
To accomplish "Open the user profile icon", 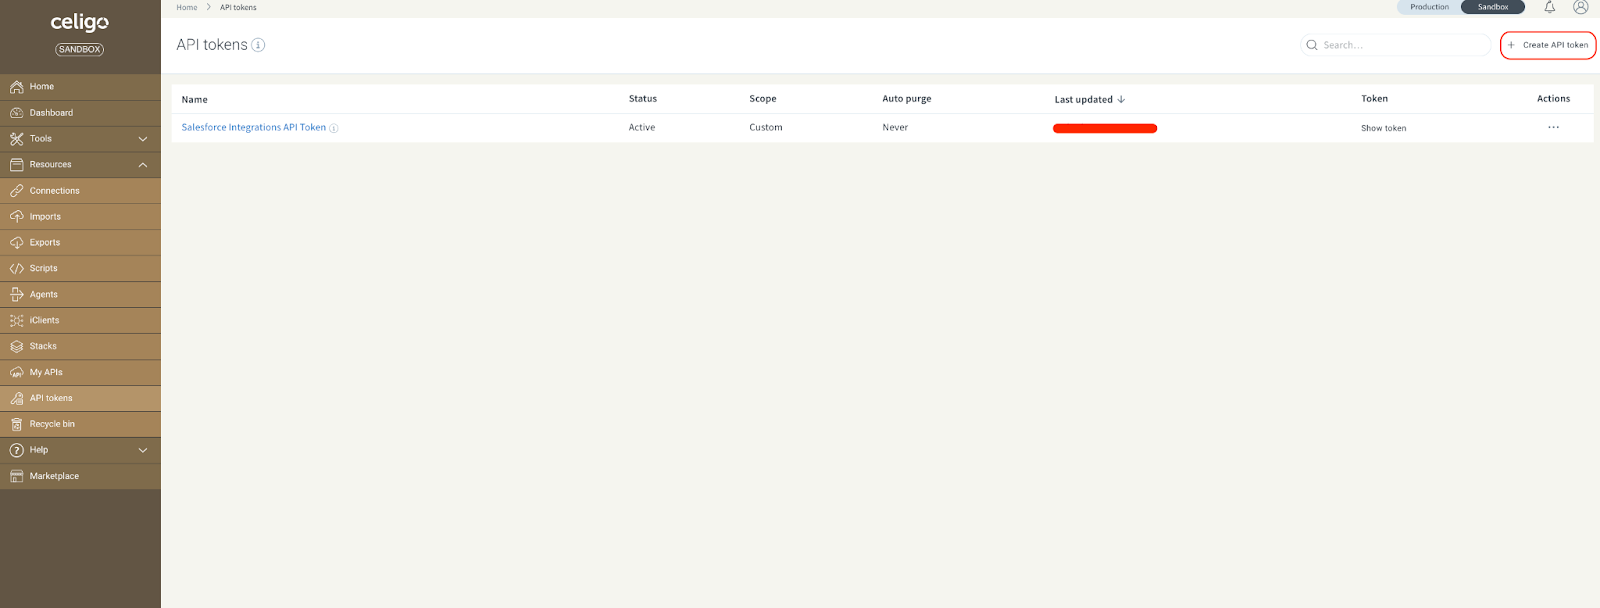I will point(1581,7).
